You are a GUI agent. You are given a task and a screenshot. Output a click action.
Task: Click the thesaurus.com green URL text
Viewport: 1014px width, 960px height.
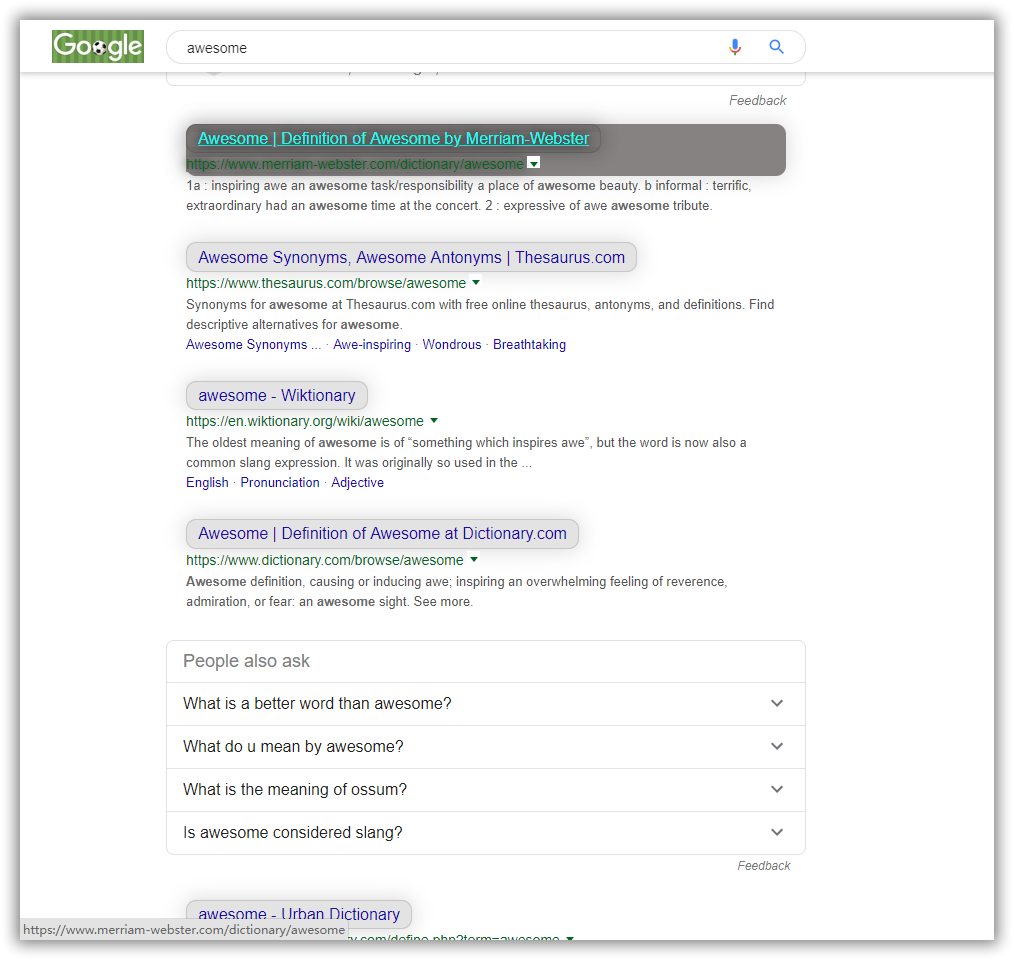tap(326, 283)
